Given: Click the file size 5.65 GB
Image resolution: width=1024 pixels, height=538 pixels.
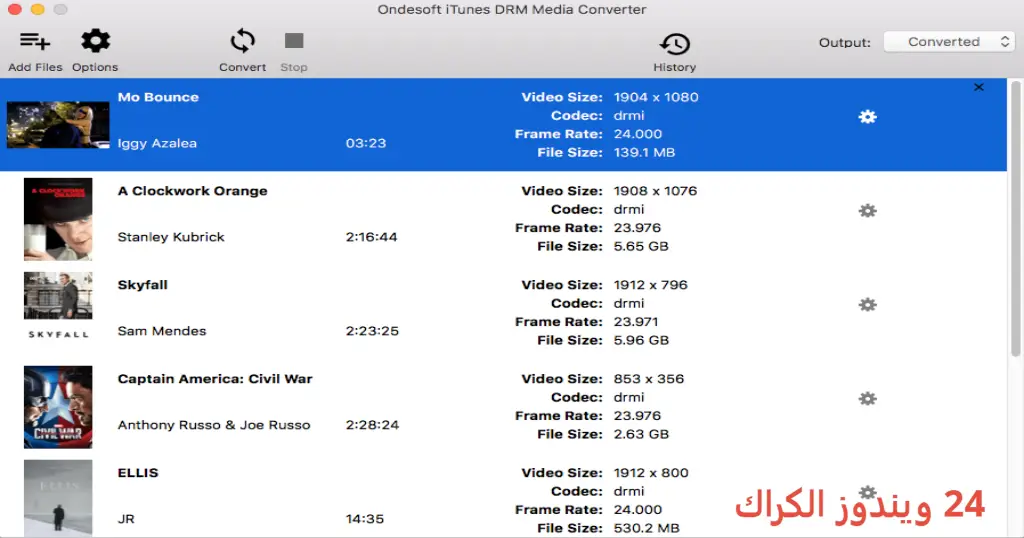Looking at the screenshot, I should point(641,247).
